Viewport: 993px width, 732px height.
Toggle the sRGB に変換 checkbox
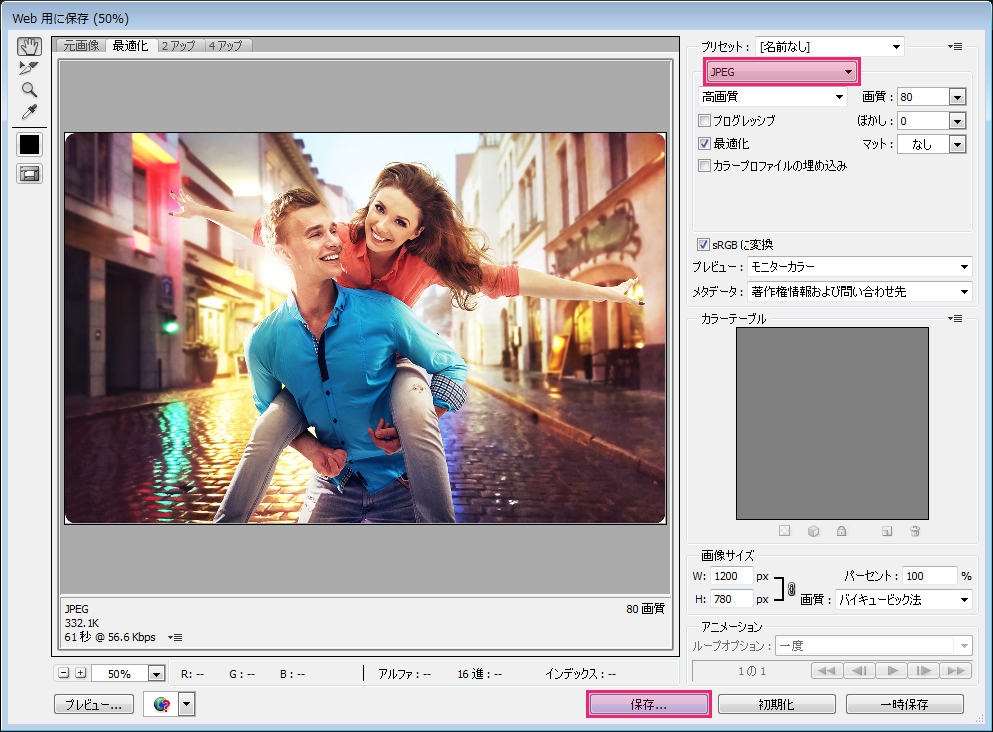[x=705, y=245]
